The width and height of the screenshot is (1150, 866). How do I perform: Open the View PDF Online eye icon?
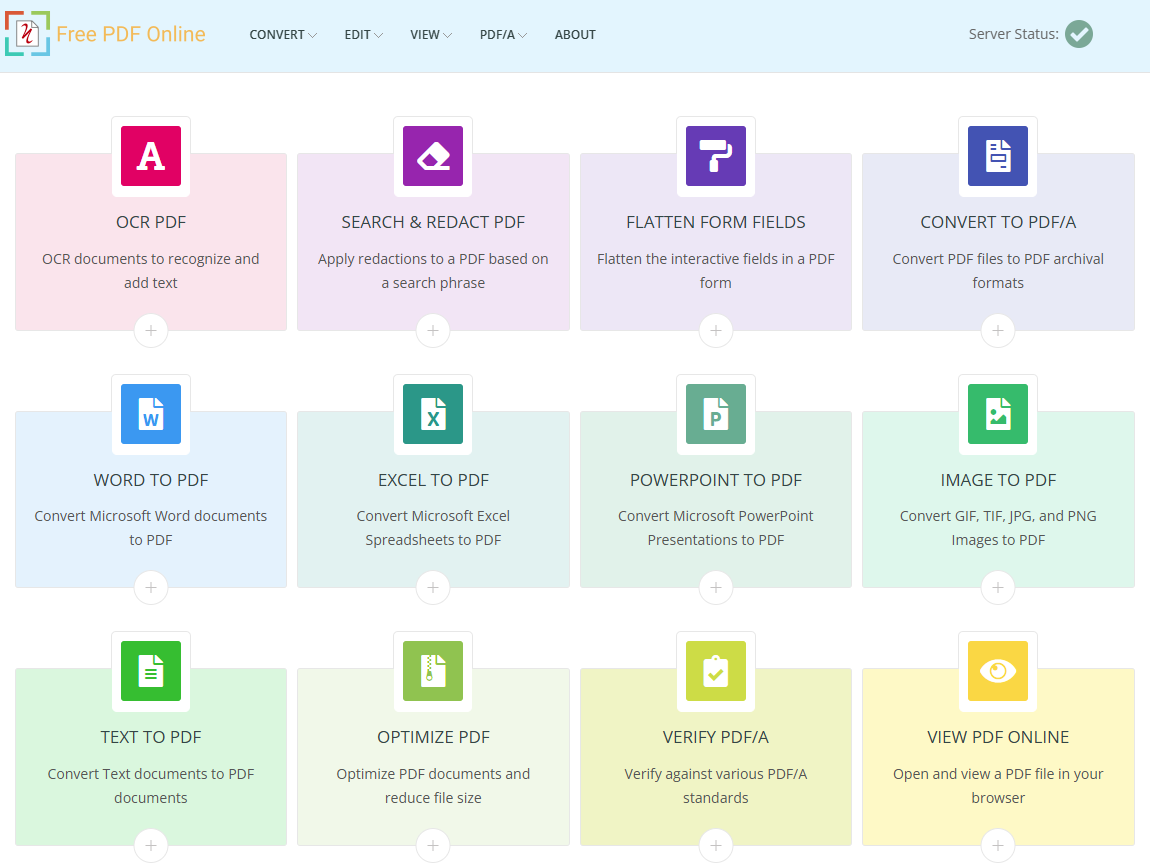coord(997,671)
